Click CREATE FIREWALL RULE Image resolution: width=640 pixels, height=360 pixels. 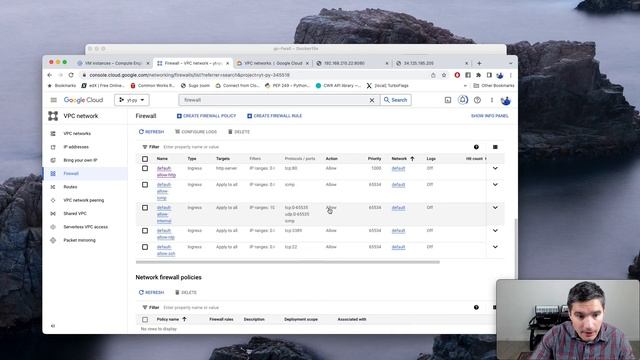[274, 116]
